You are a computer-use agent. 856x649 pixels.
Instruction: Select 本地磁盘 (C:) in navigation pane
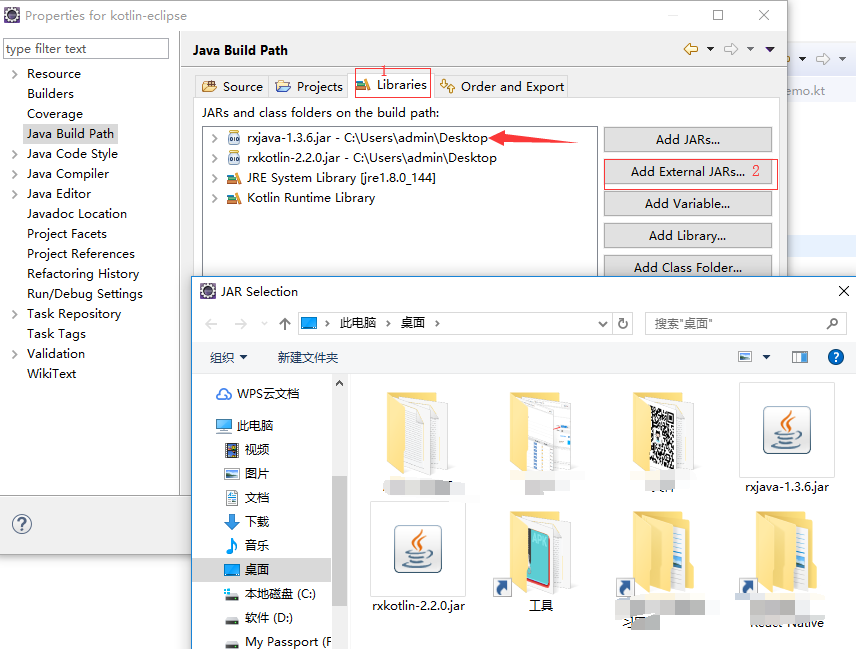pos(270,594)
